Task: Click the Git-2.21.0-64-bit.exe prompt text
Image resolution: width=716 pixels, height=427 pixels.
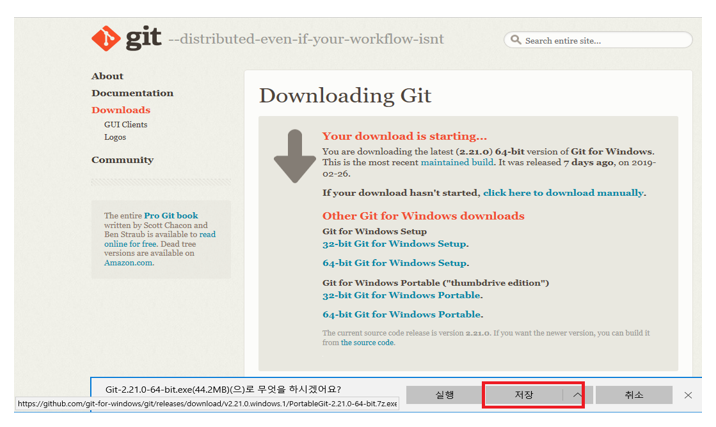Action: pyautogui.click(x=223, y=390)
